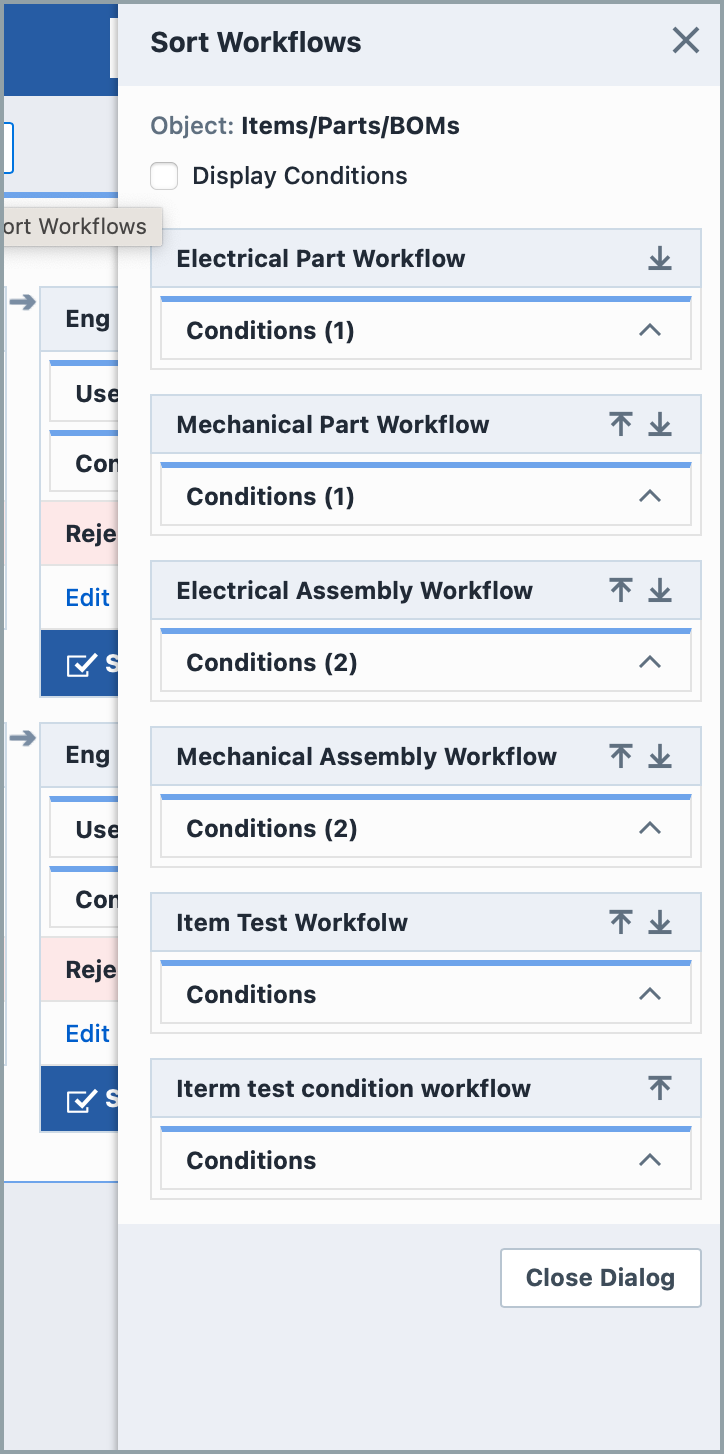The height and width of the screenshot is (1454, 724).
Task: Move Item Test Workfolw to the top
Action: coord(620,922)
